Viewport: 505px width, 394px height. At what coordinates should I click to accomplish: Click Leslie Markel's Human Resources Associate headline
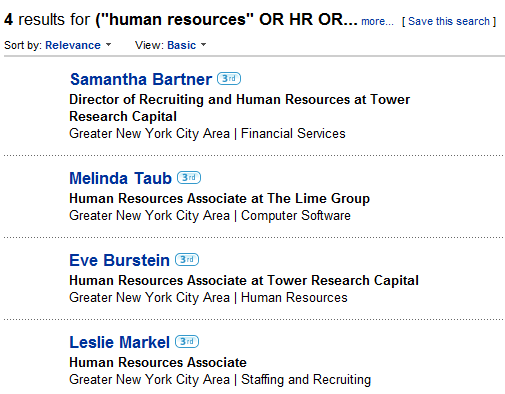point(158,362)
